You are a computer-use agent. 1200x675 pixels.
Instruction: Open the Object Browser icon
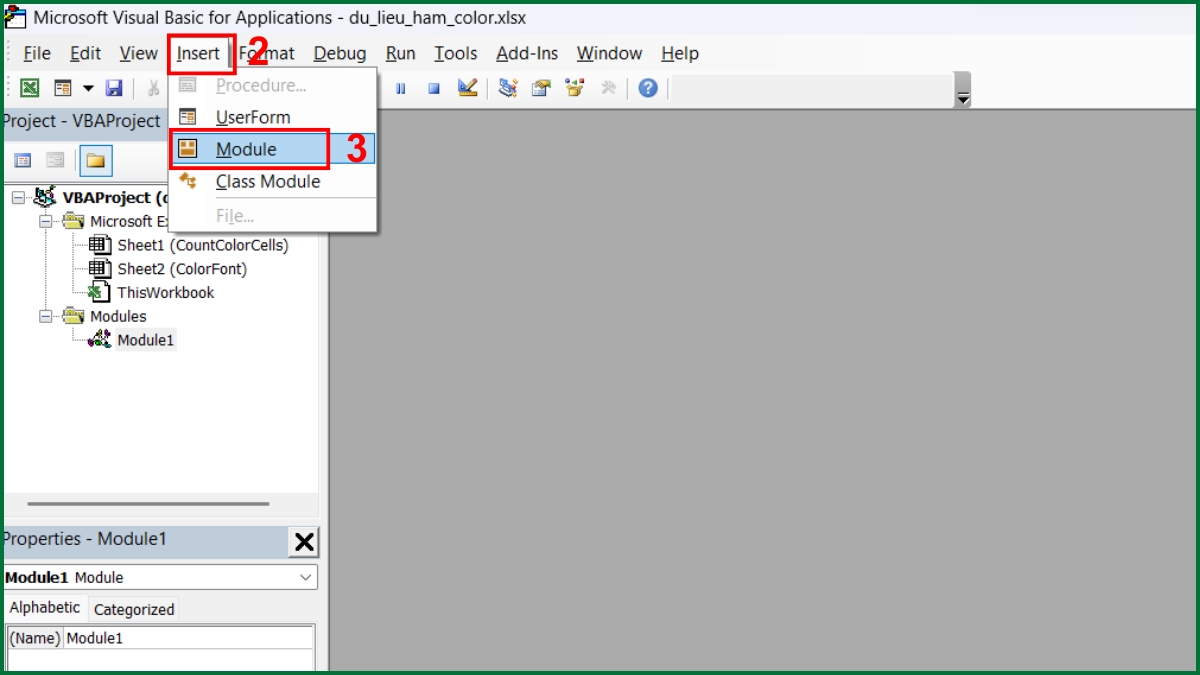tap(574, 88)
